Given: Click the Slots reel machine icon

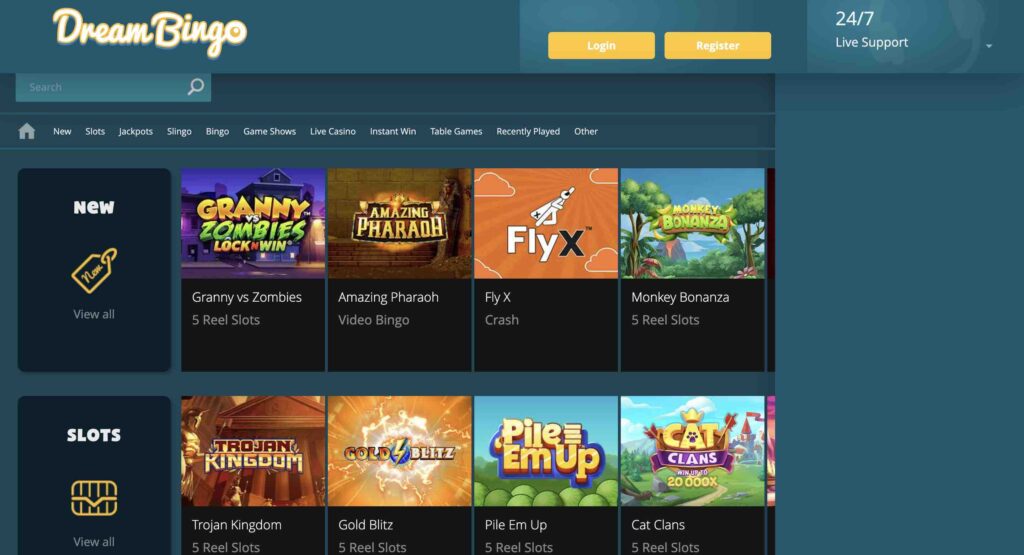Looking at the screenshot, I should 94,498.
